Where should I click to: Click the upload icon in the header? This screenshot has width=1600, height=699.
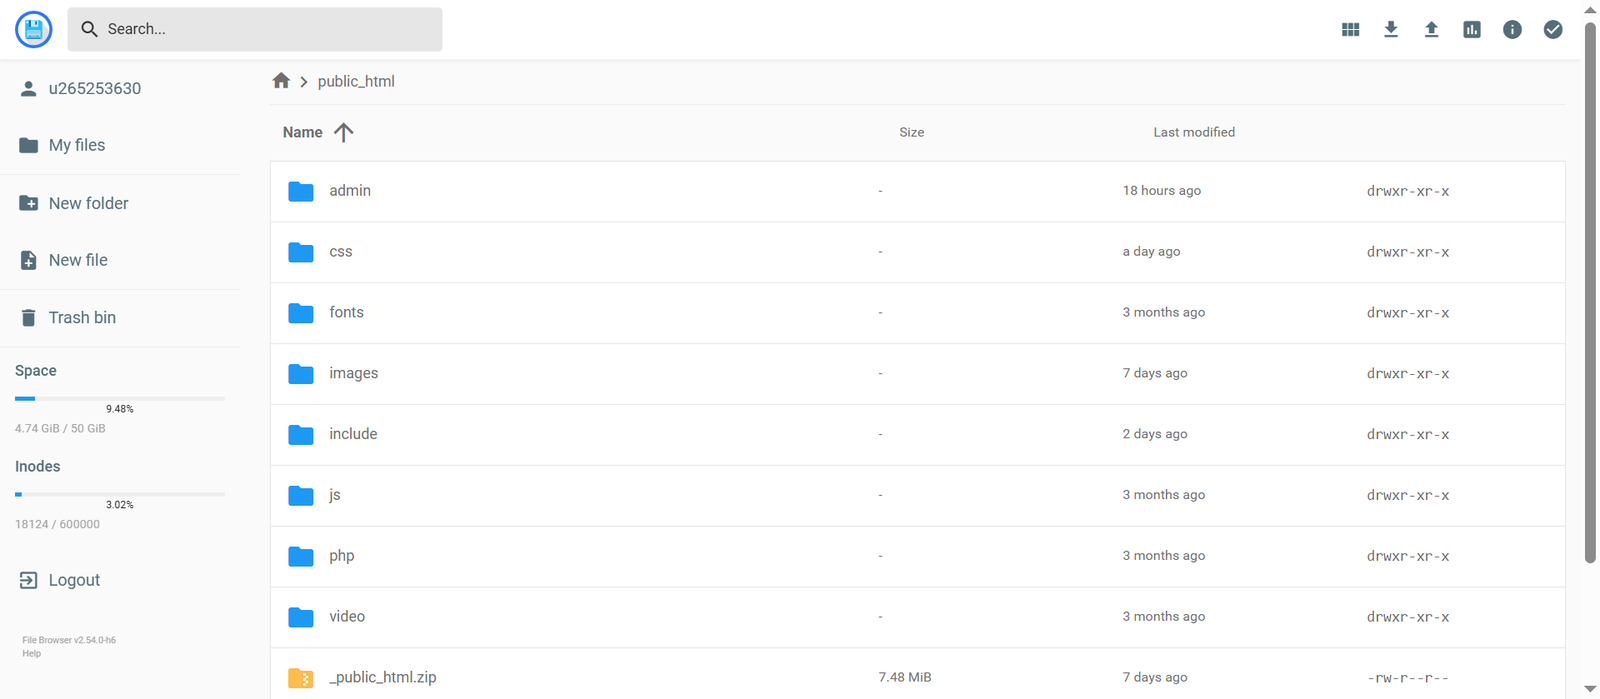pyautogui.click(x=1431, y=30)
